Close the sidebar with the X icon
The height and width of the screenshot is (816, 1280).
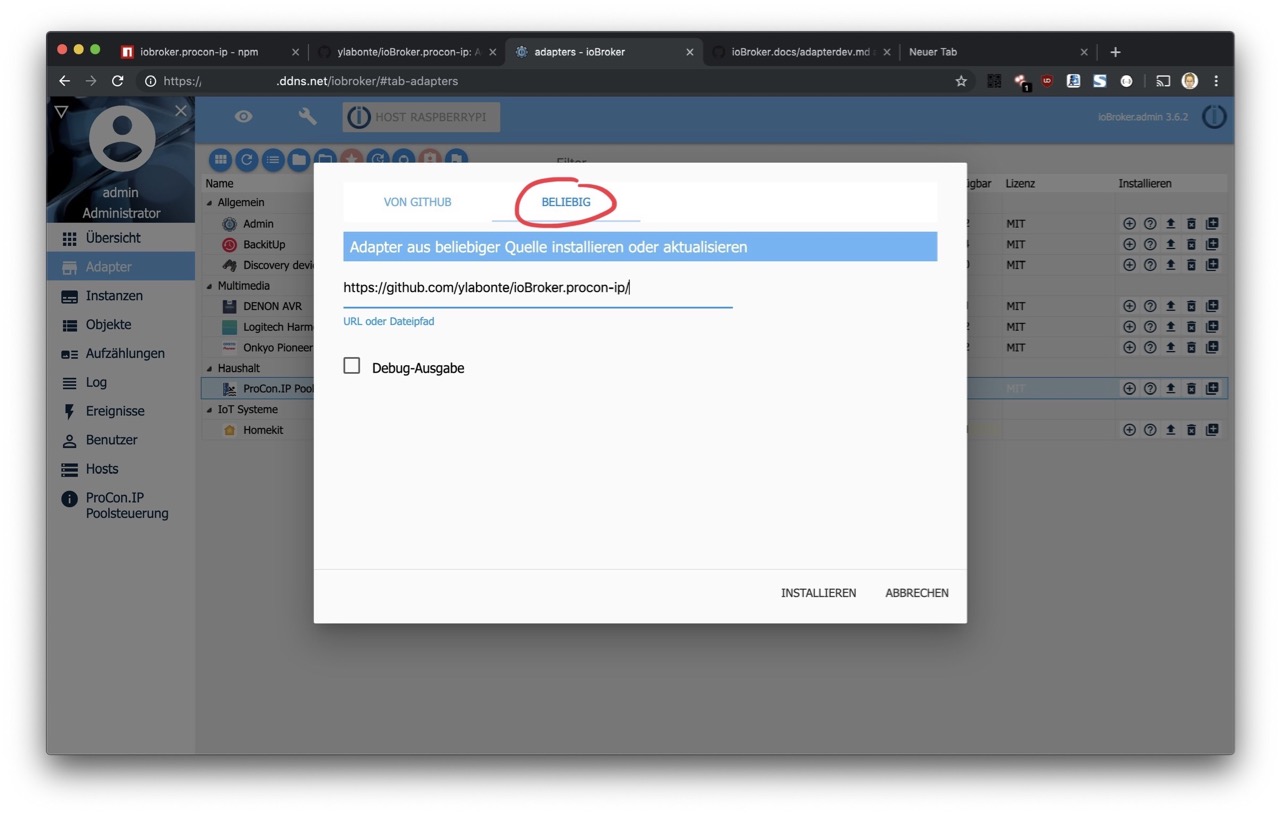pyautogui.click(x=181, y=111)
